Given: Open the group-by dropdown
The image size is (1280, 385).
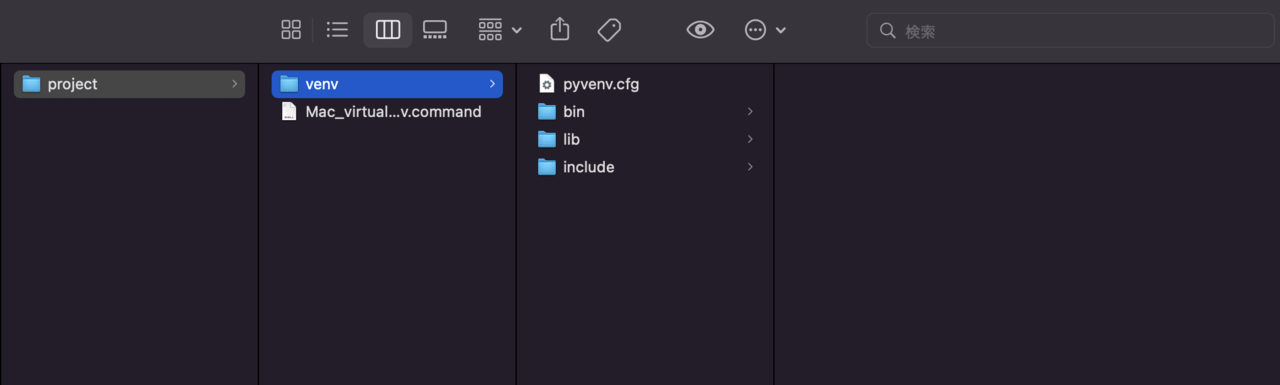Looking at the screenshot, I should click(500, 30).
